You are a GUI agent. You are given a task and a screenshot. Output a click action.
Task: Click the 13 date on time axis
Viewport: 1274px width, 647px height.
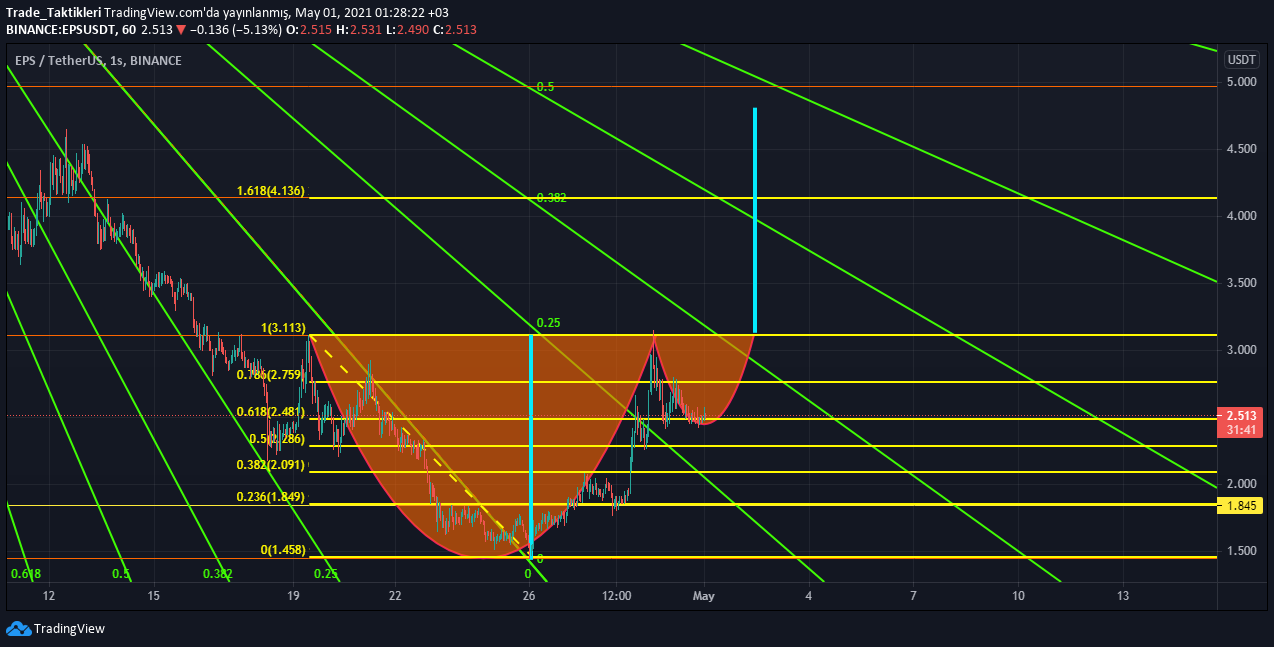pos(1123,596)
